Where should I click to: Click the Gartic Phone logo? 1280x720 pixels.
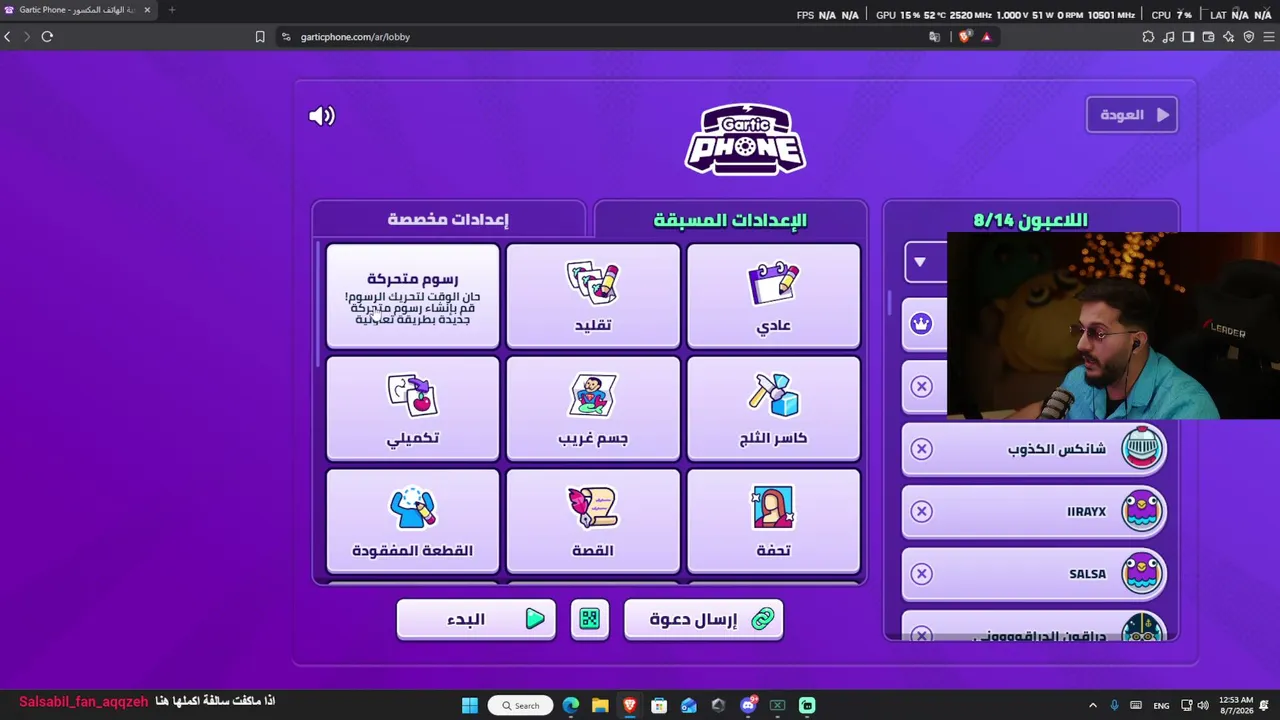point(745,139)
